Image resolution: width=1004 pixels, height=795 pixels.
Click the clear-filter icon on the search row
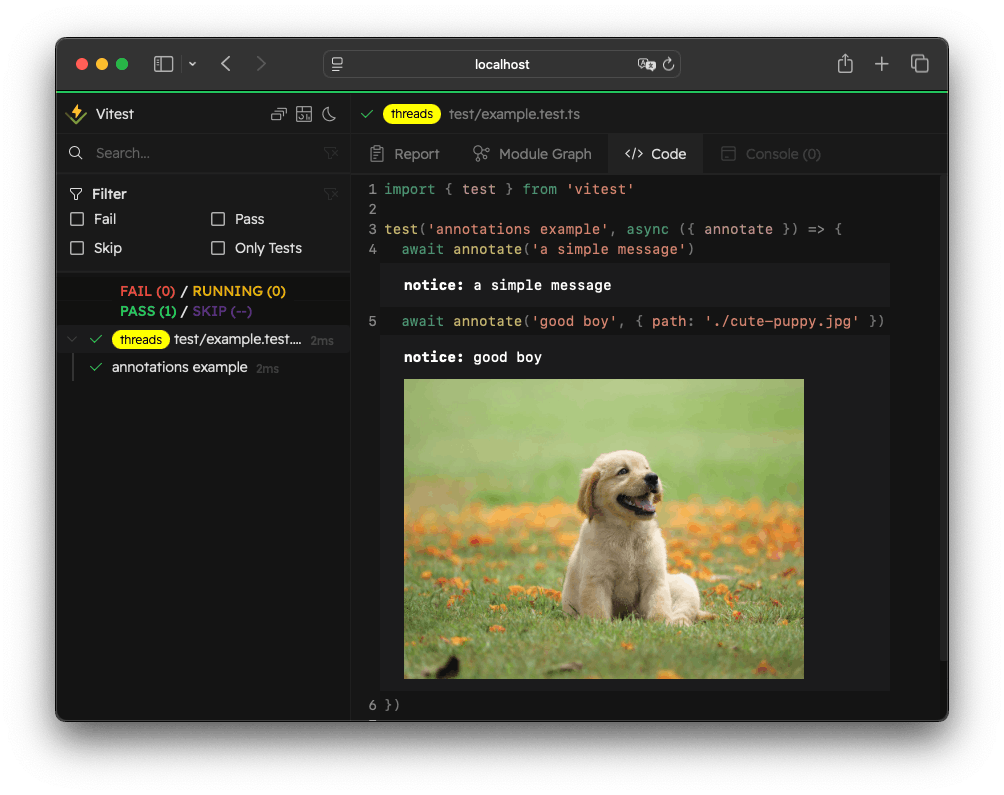(331, 153)
